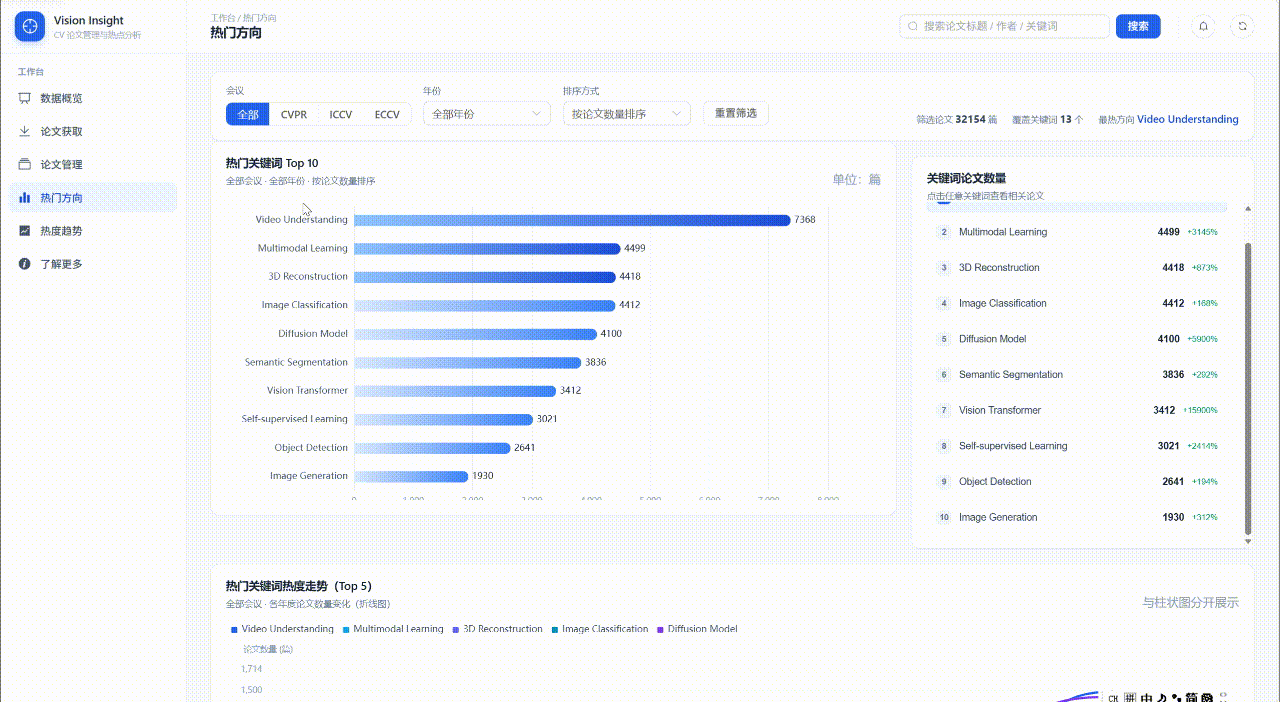Open the Self-supervised Learning keyword list row

[x=1078, y=446]
